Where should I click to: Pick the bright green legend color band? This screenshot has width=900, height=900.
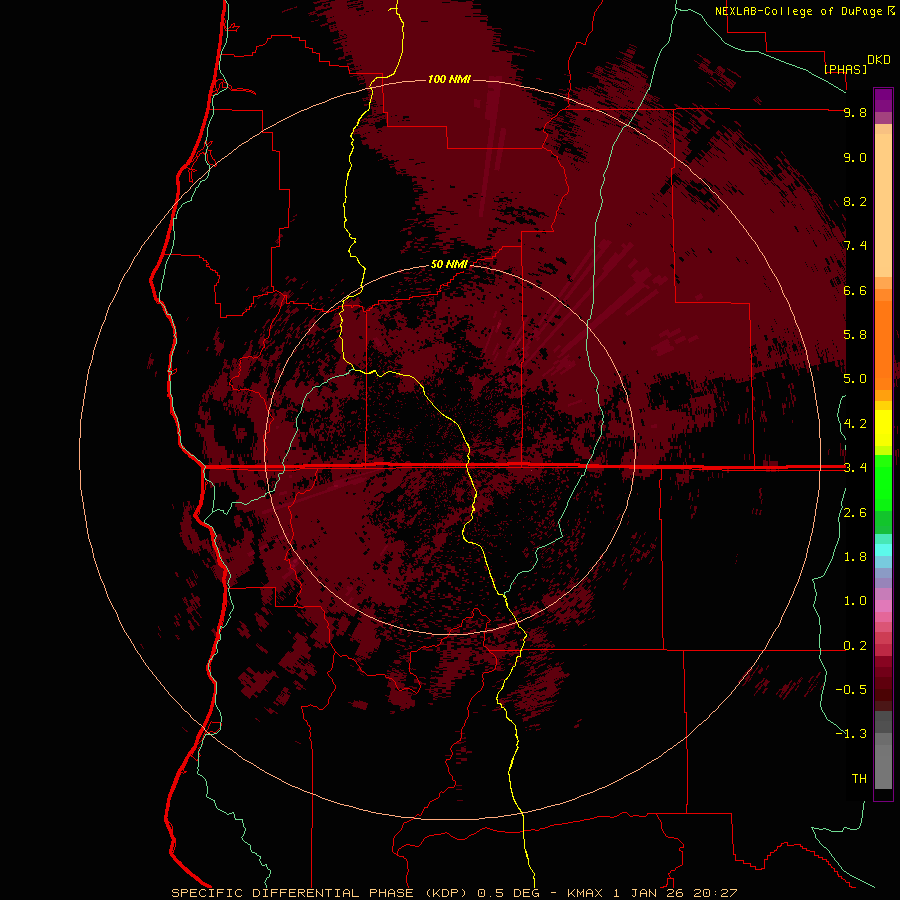coord(883,482)
